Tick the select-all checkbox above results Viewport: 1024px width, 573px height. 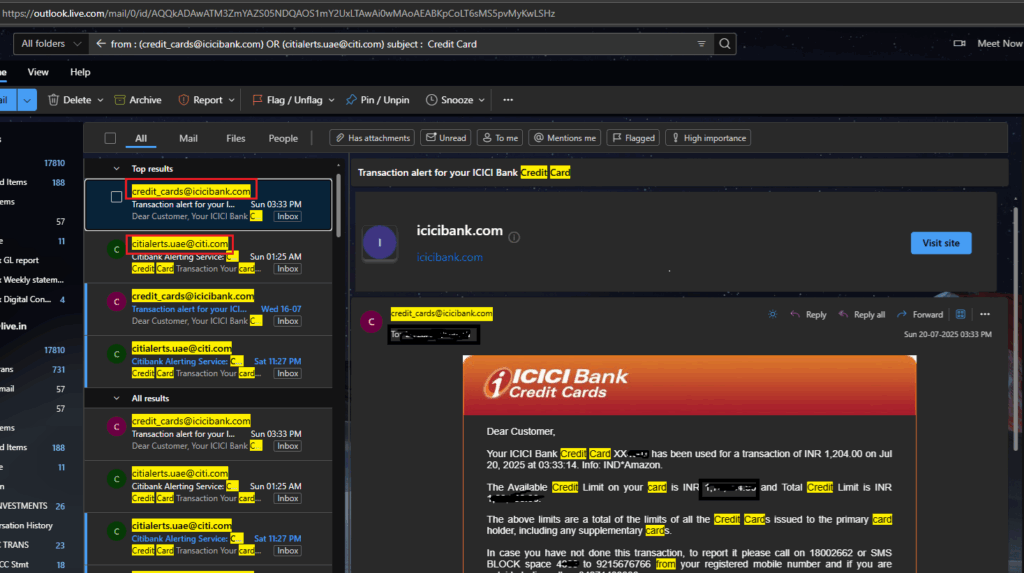pos(110,138)
